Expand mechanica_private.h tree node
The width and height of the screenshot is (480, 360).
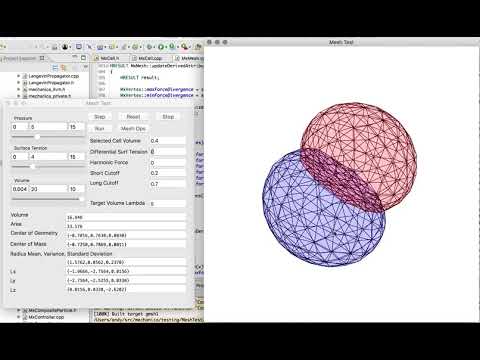pyautogui.click(x=19, y=96)
